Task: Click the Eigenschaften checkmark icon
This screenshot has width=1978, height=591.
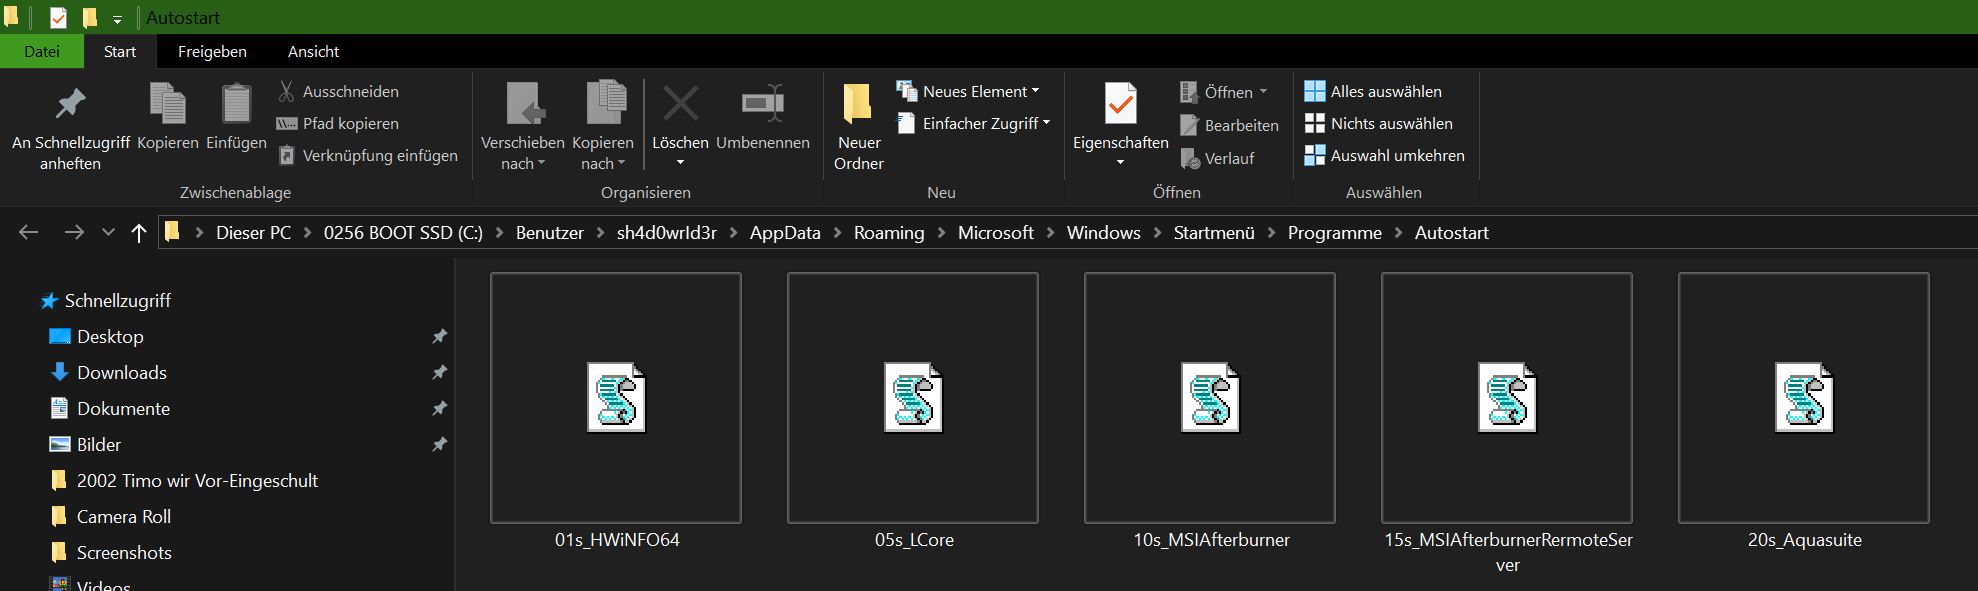Action: [x=1121, y=105]
